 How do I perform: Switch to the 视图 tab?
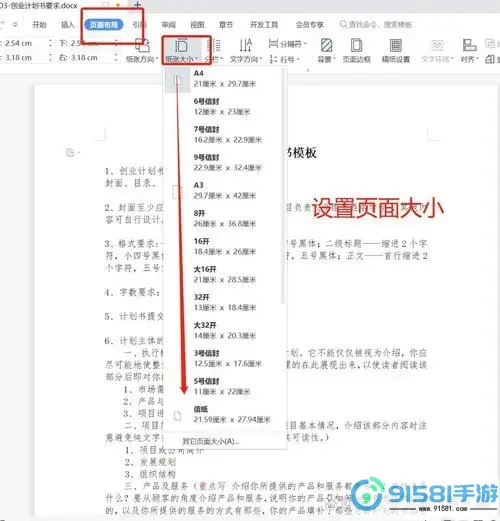point(197,25)
